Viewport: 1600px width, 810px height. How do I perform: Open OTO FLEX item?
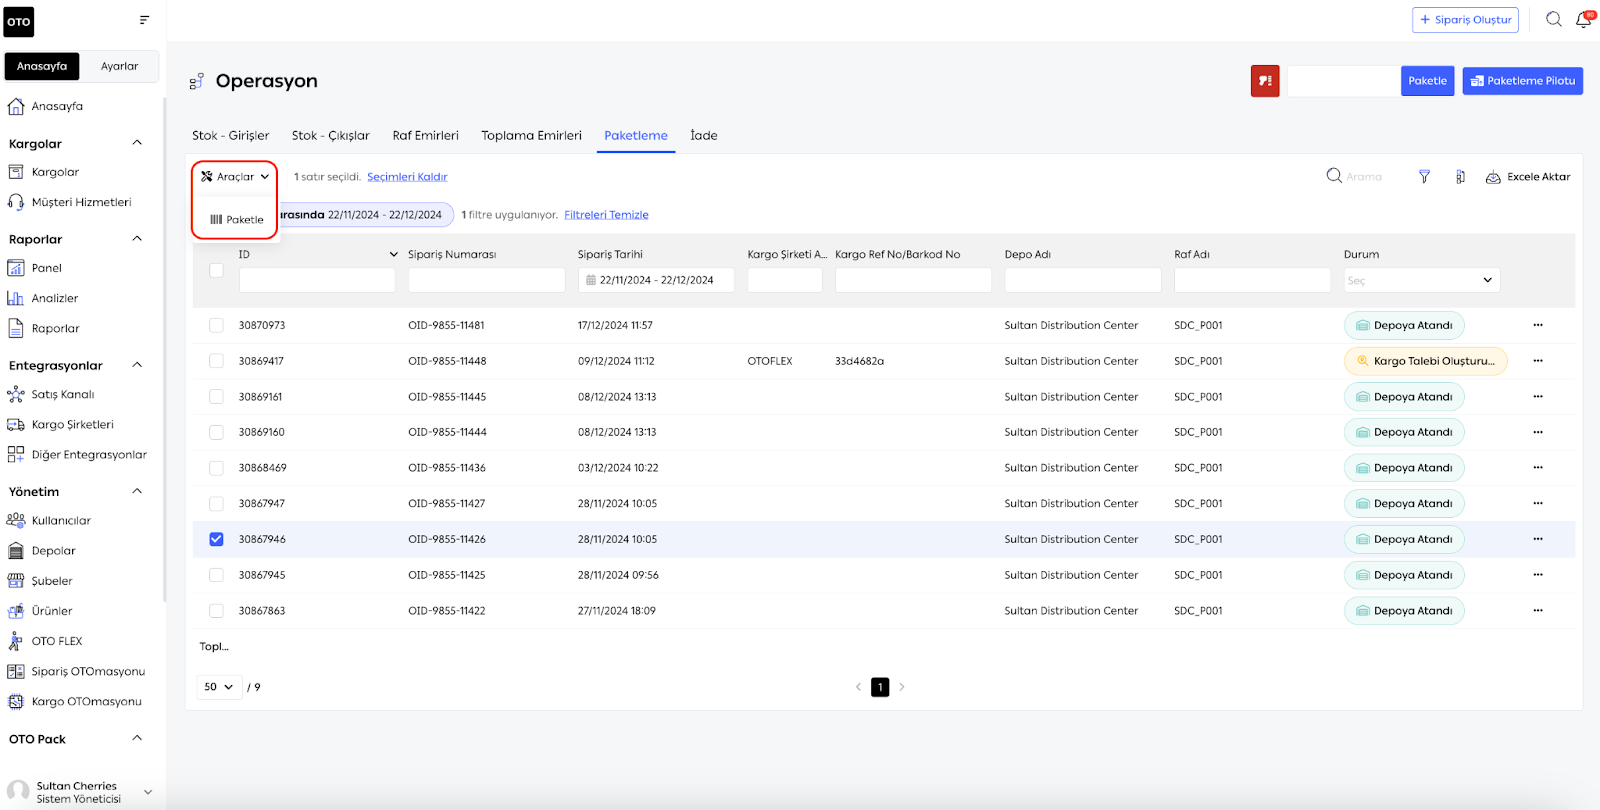point(45,641)
